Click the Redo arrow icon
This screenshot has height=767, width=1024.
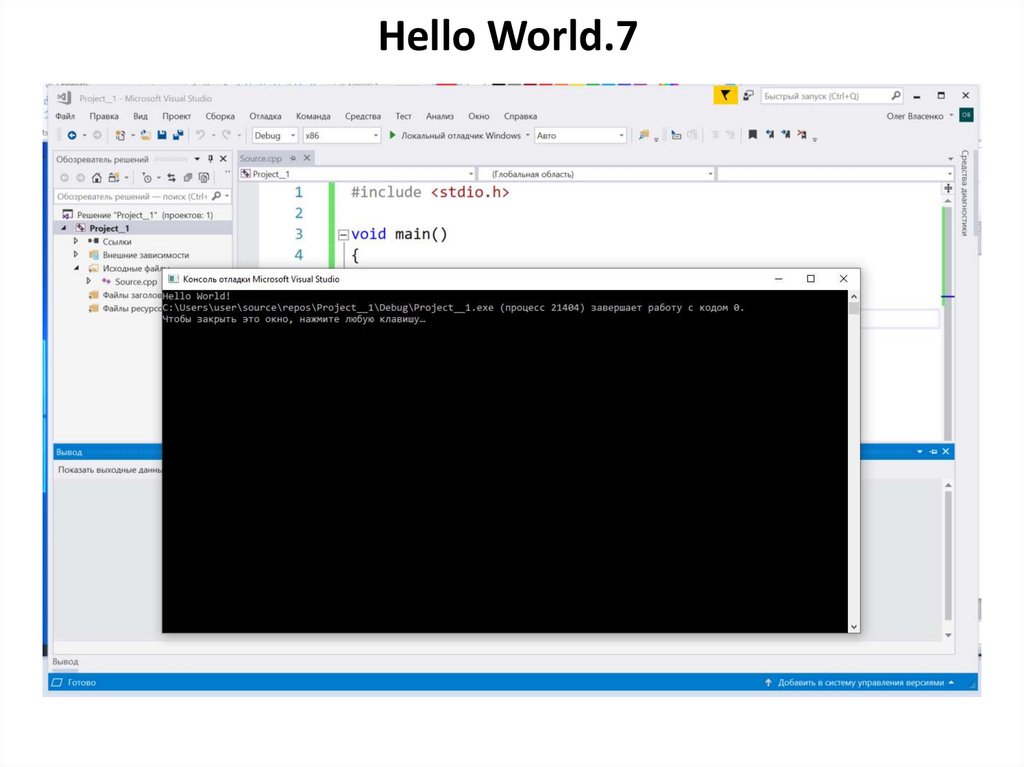click(226, 135)
